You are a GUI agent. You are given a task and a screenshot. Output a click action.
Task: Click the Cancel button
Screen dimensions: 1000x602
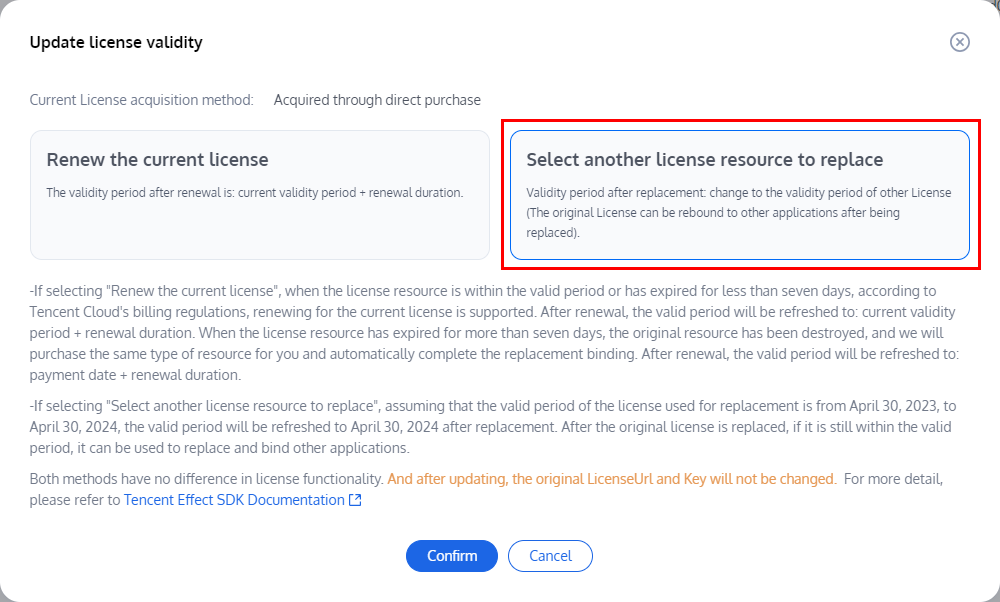(550, 556)
